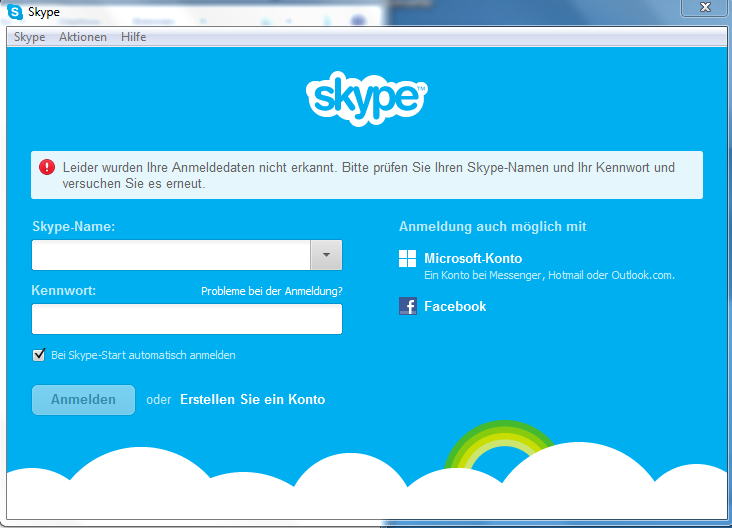Click the large Skype cloud logo

pyautogui.click(x=366, y=99)
